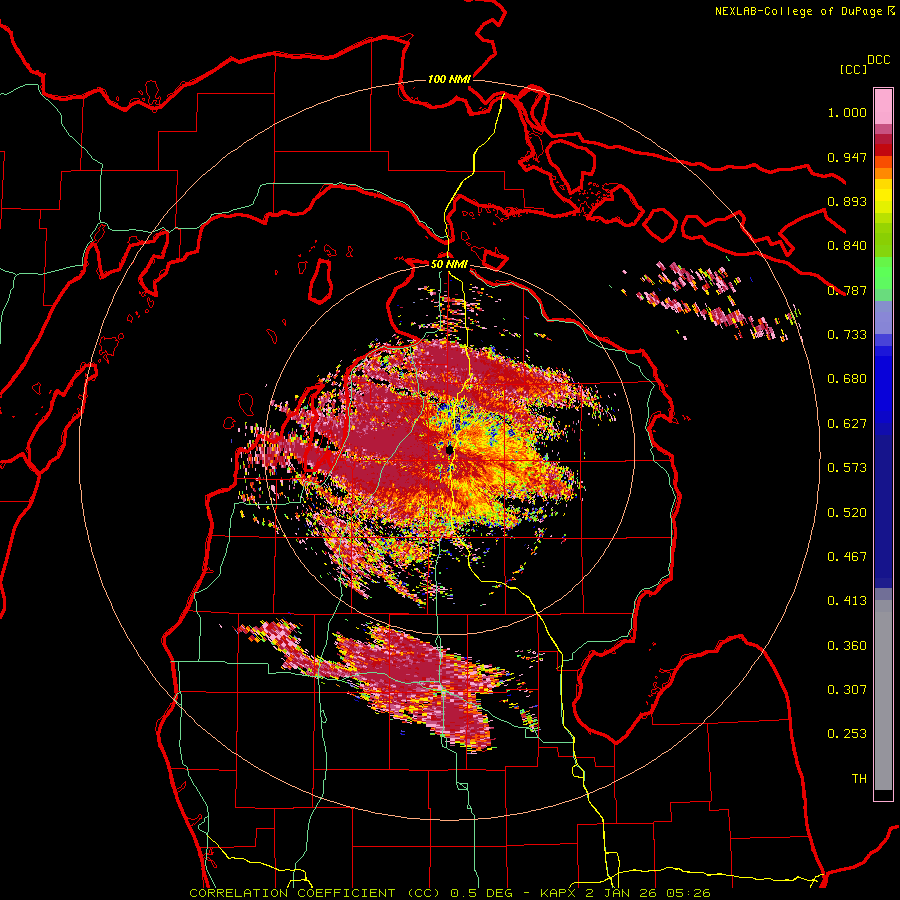Click the gray lower segment of color bar
This screenshot has height=900, width=900.
883,700
